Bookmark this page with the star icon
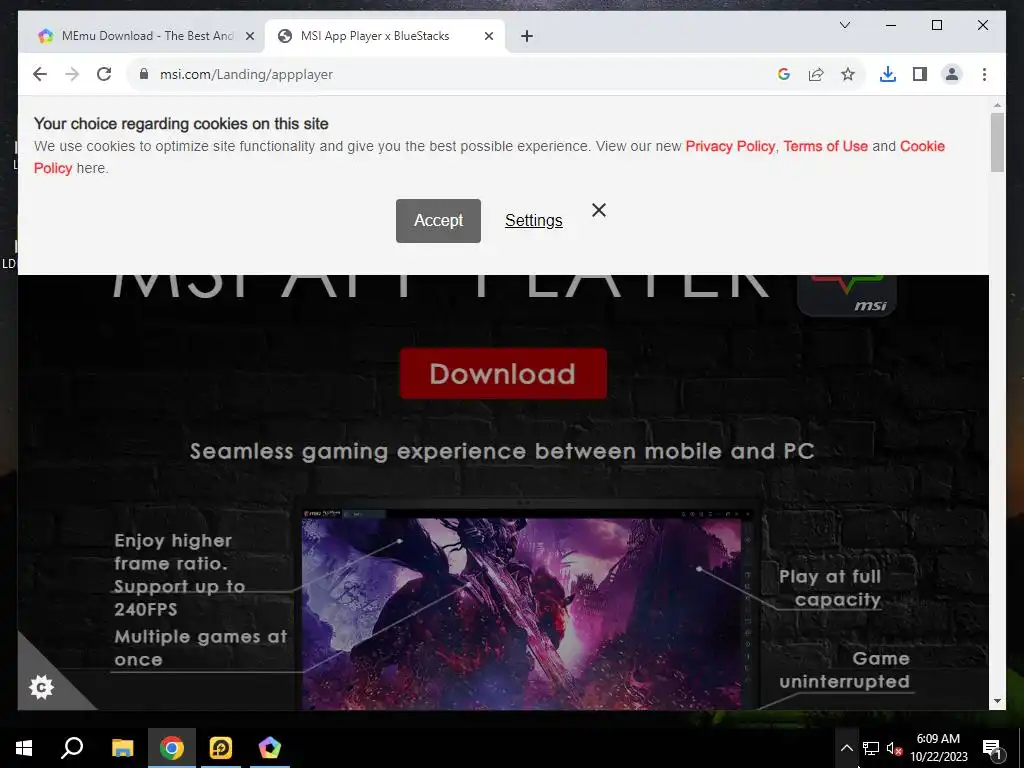 (x=848, y=74)
